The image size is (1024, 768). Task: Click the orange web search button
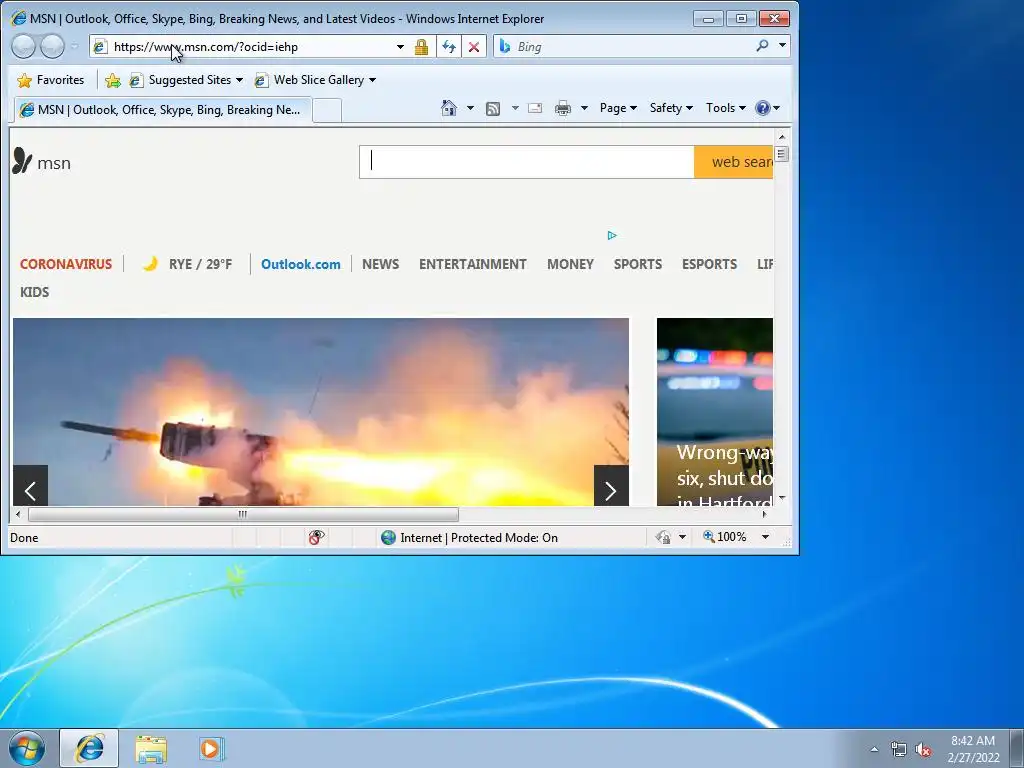click(x=733, y=162)
